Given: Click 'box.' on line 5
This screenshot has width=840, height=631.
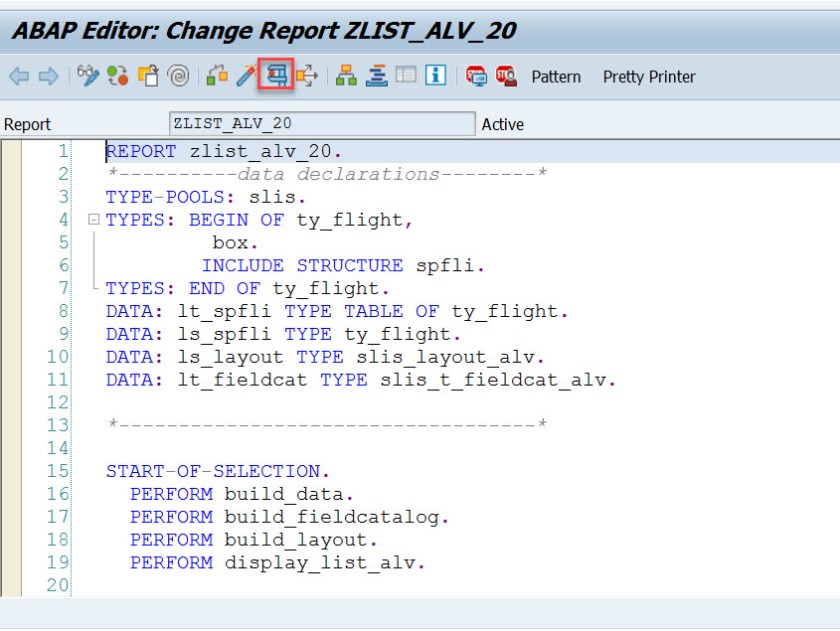Looking at the screenshot, I should point(235,243).
